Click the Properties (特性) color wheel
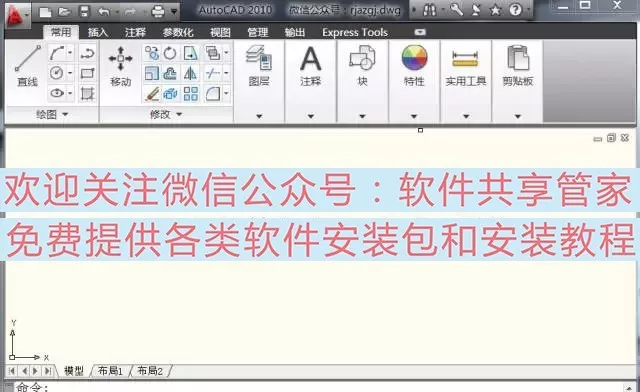 click(x=414, y=58)
